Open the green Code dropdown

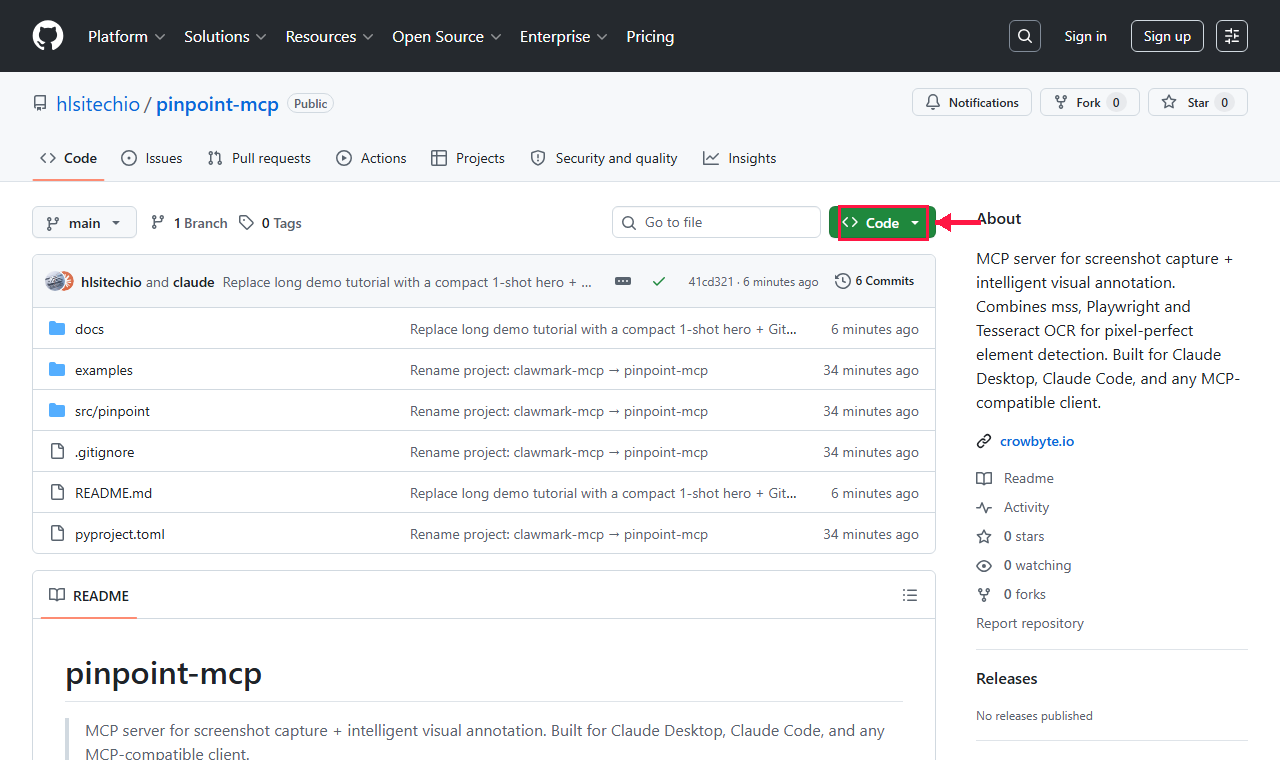click(880, 222)
